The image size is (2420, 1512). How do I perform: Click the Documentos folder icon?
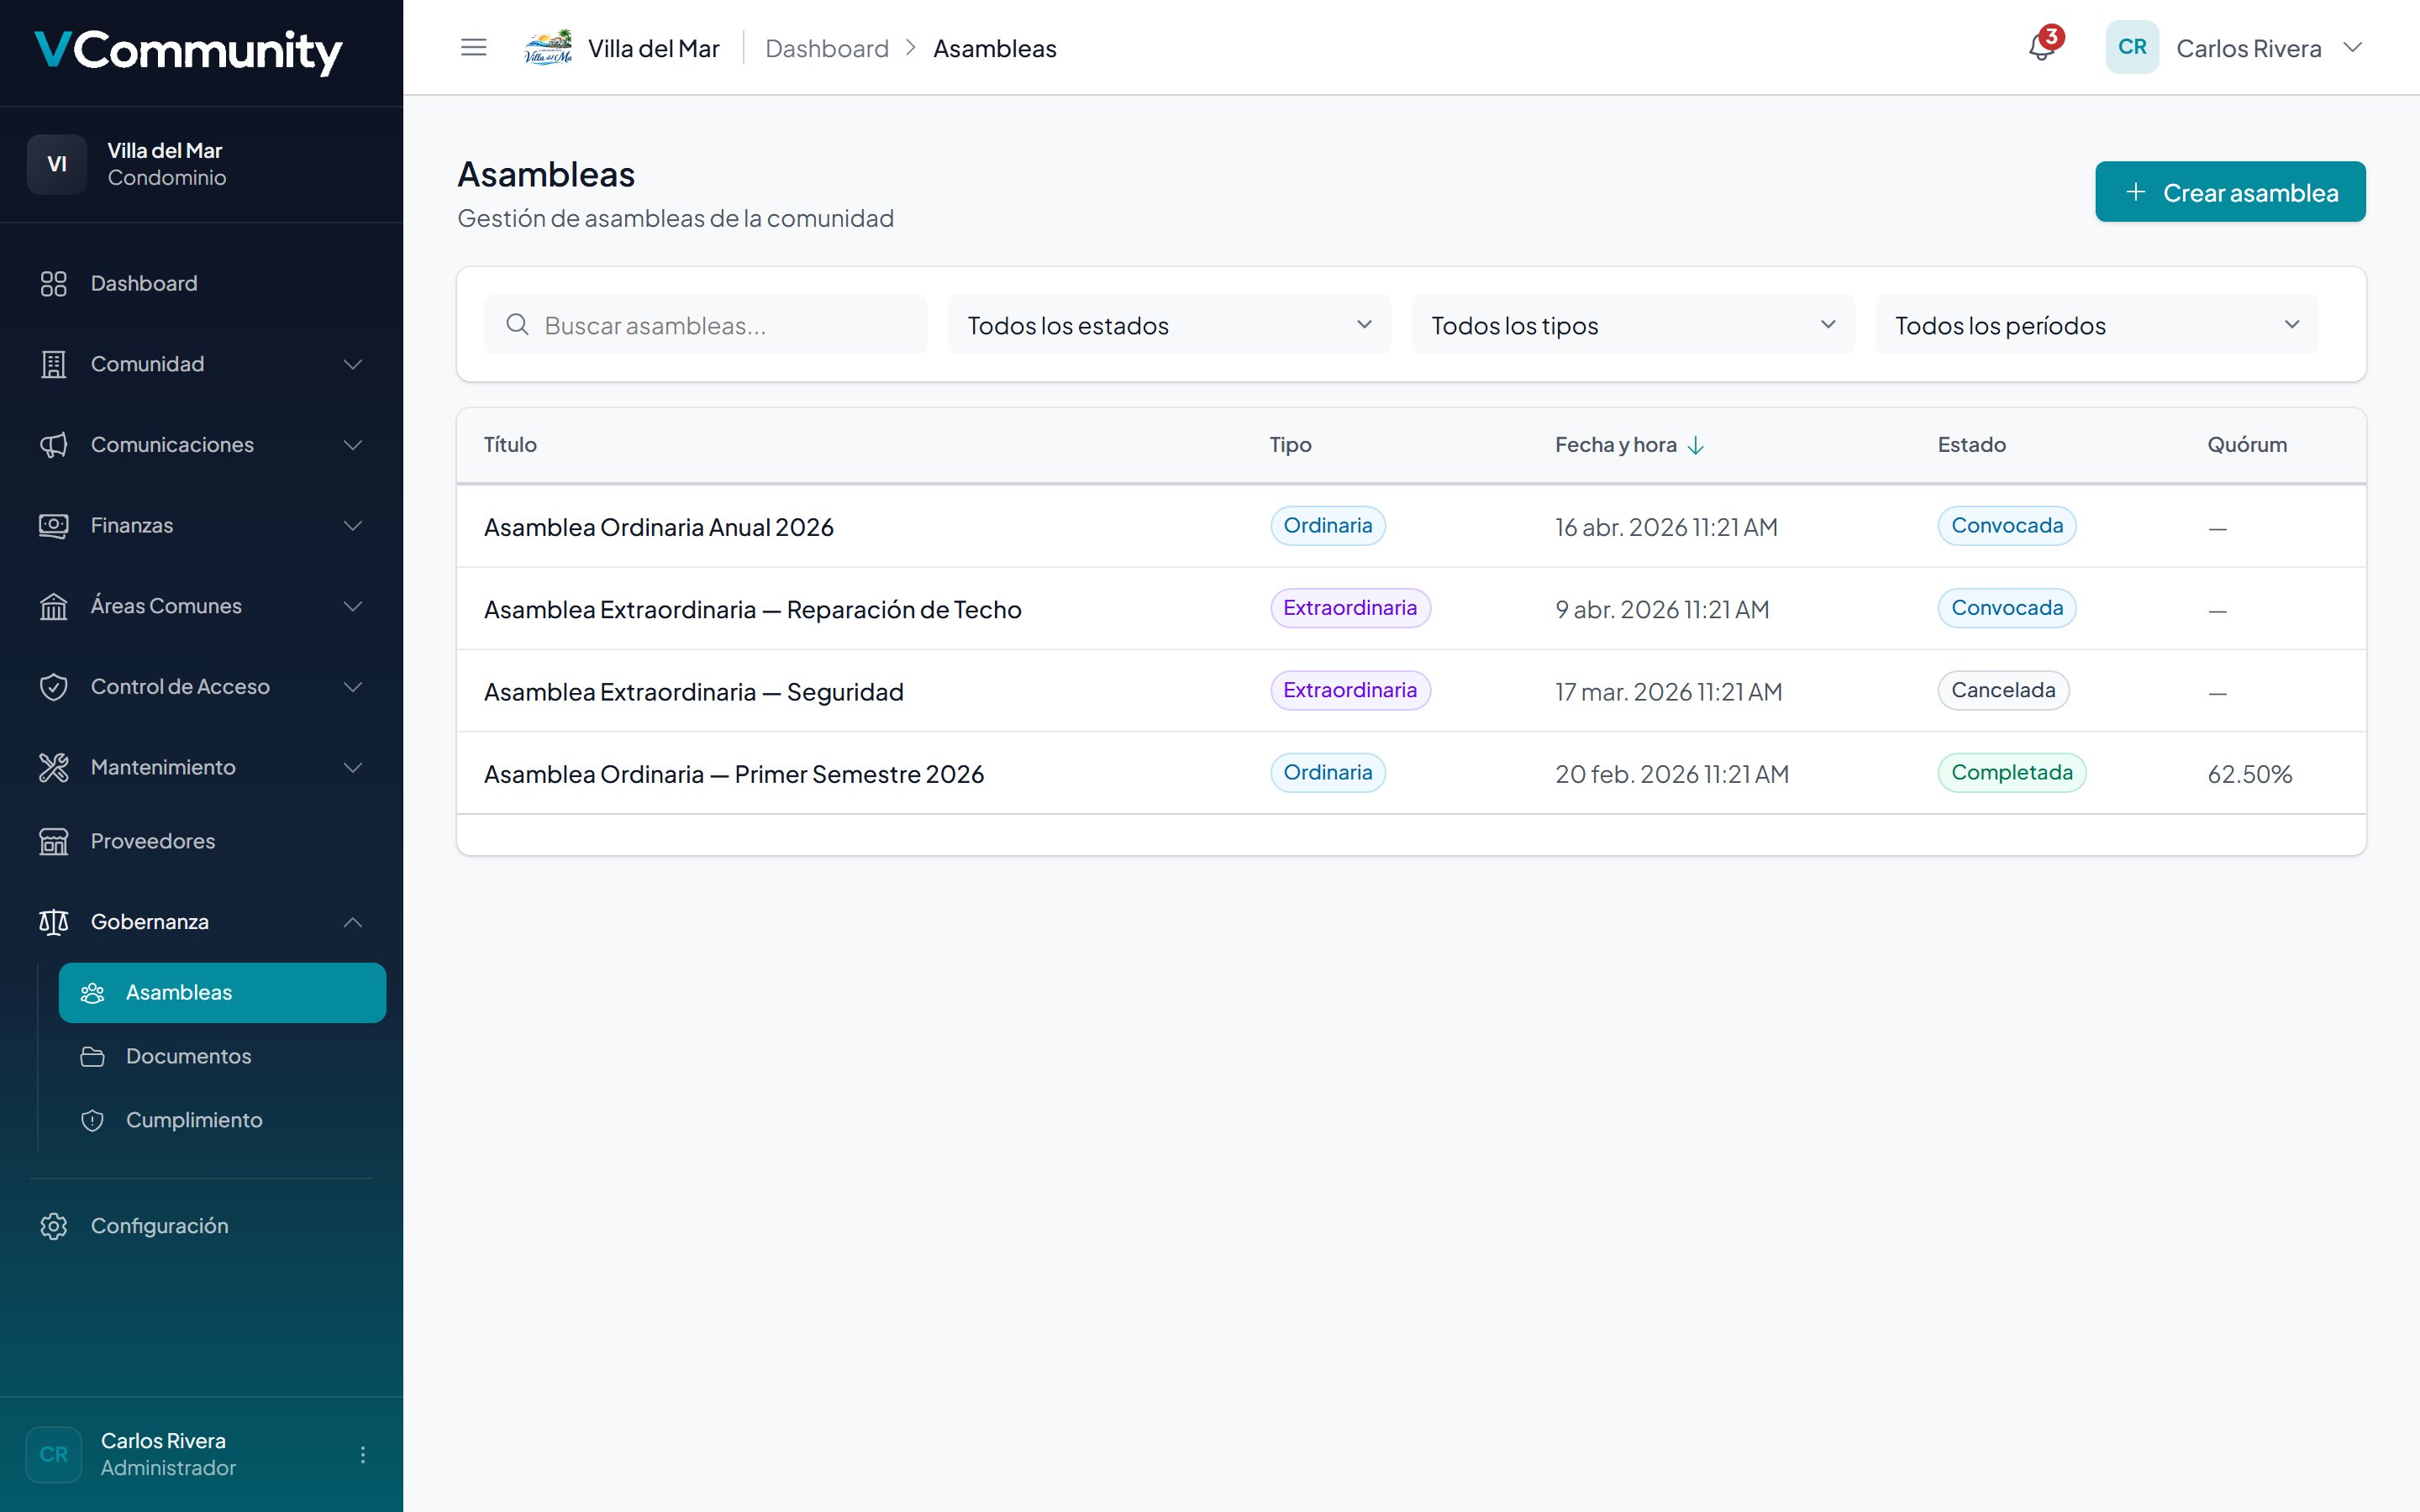coord(92,1056)
